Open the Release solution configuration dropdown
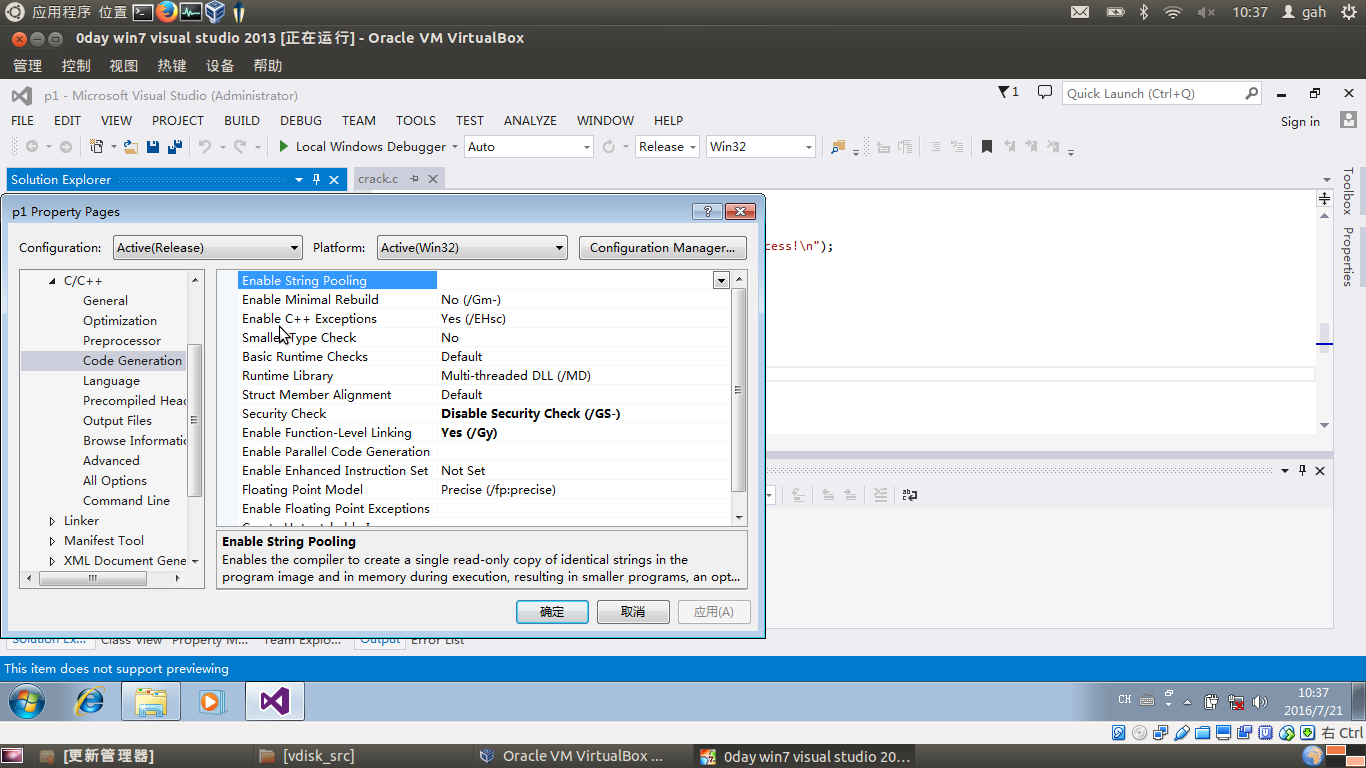 coord(667,147)
